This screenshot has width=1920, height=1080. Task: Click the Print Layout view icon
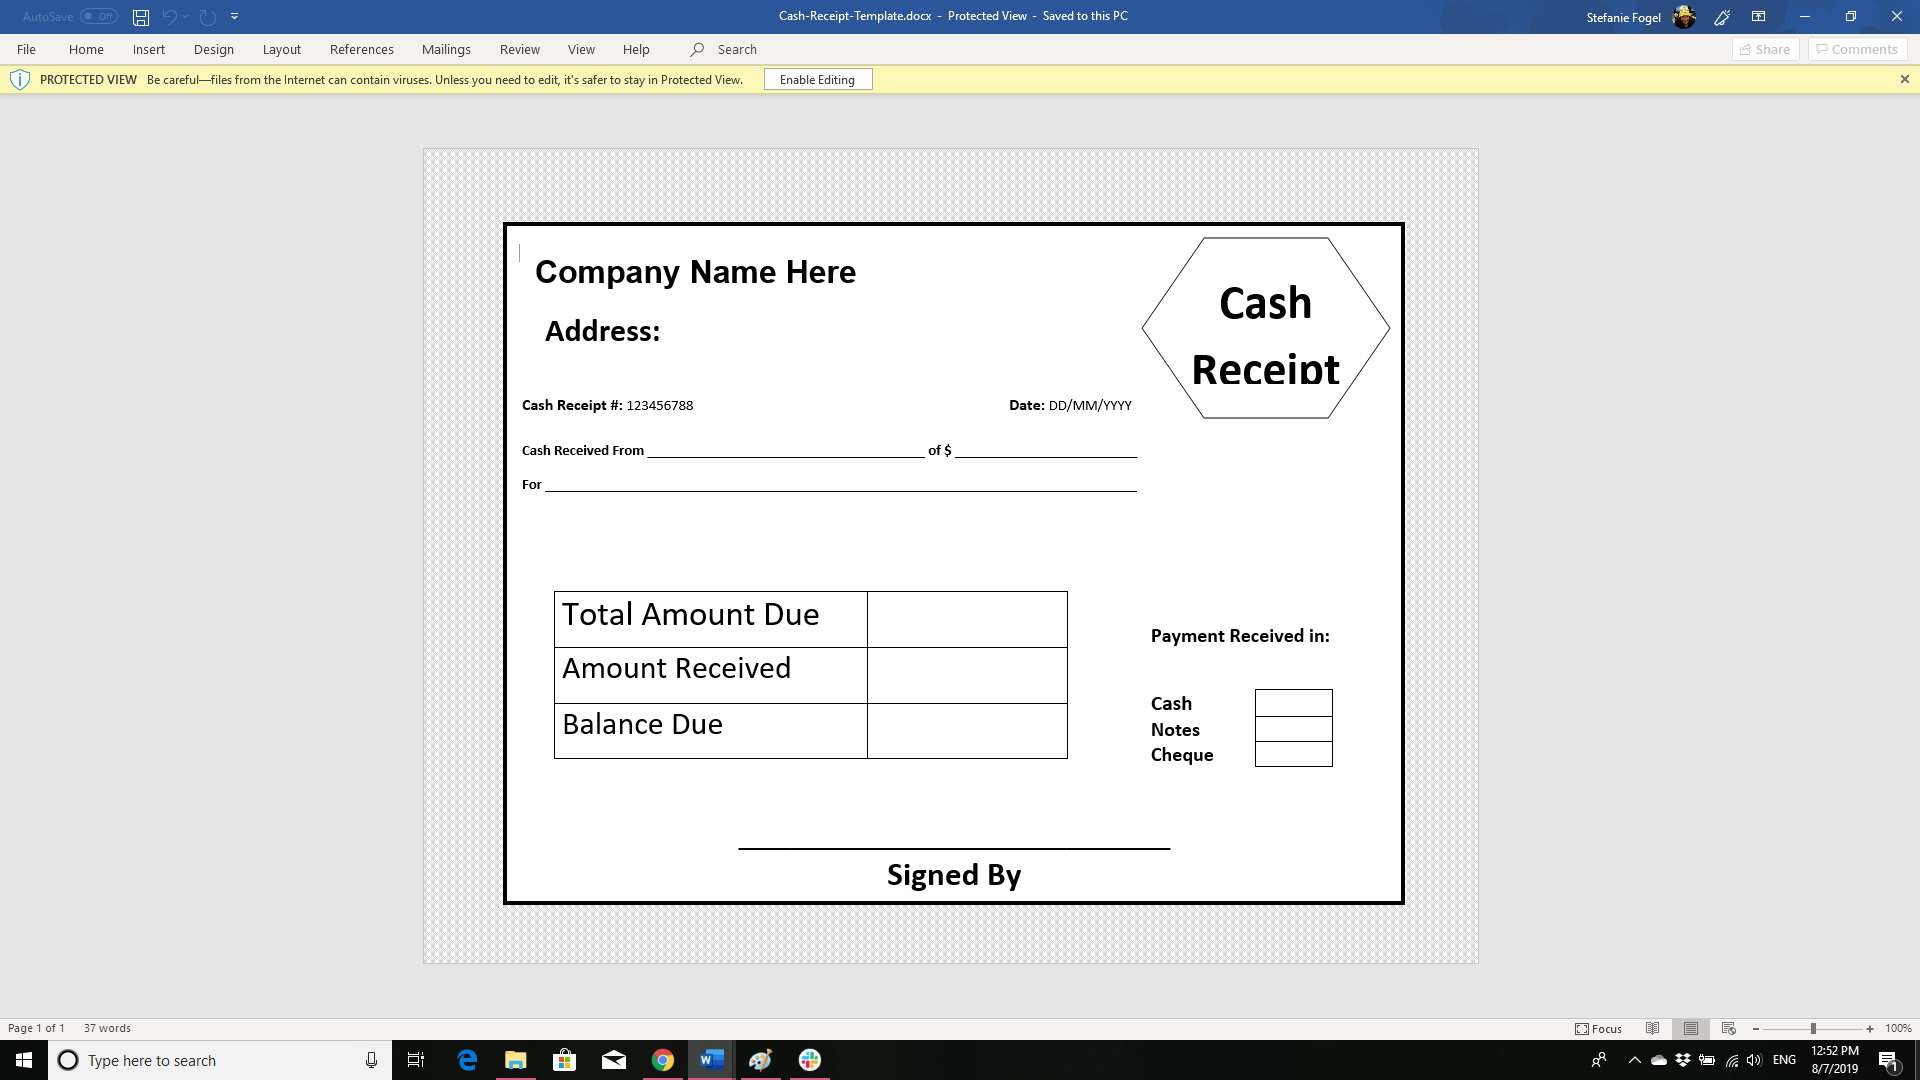coord(1692,1029)
